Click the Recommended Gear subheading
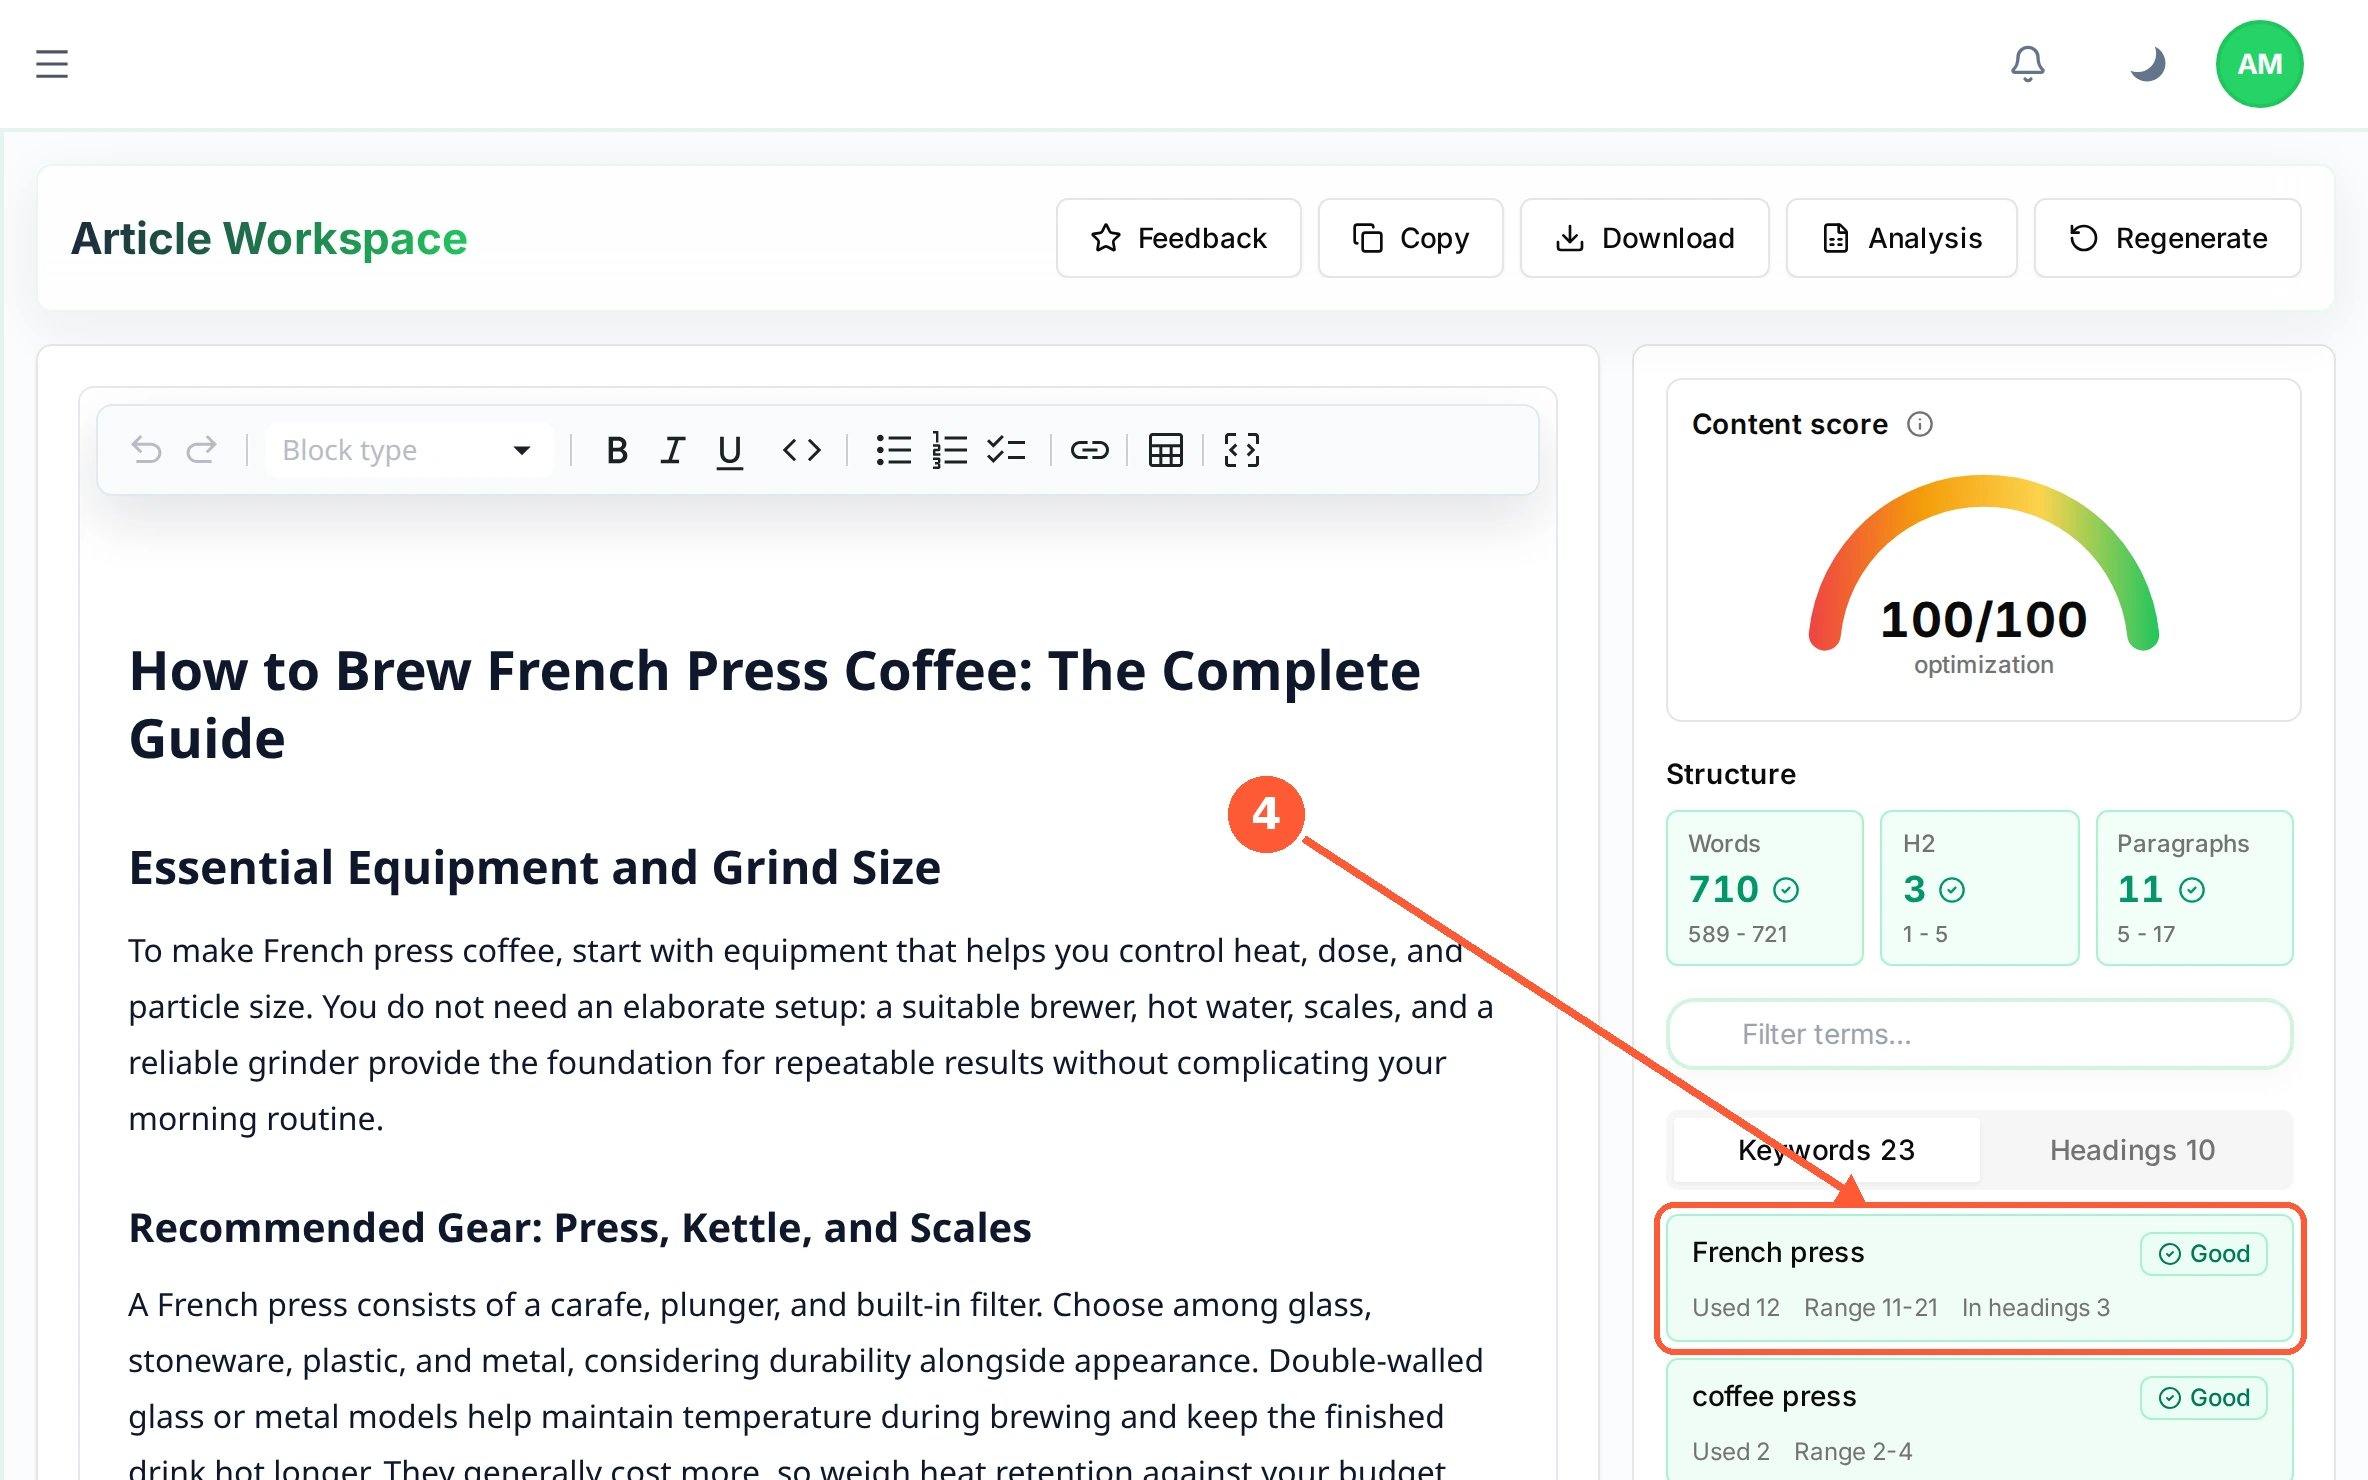This screenshot has width=2368, height=1480. click(580, 1228)
